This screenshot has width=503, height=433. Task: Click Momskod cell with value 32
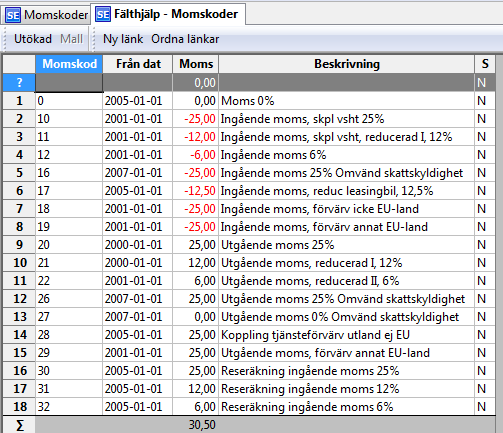coord(69,407)
